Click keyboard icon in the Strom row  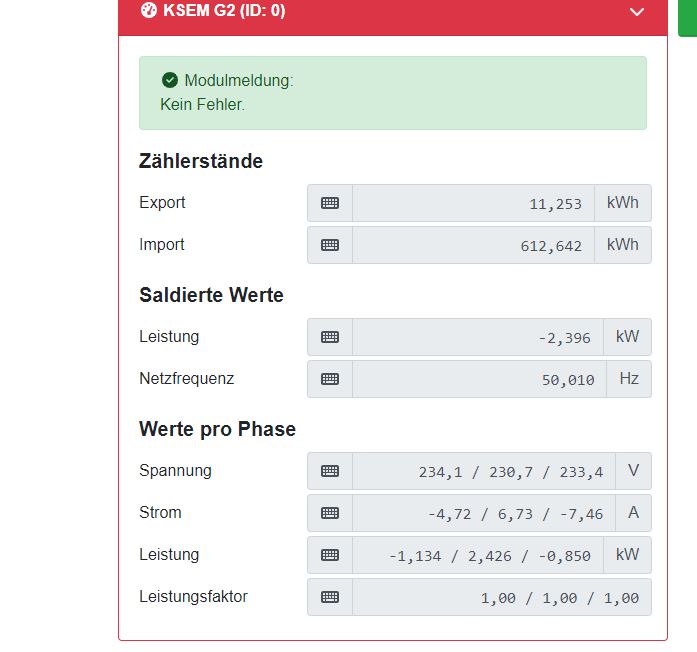click(330, 513)
